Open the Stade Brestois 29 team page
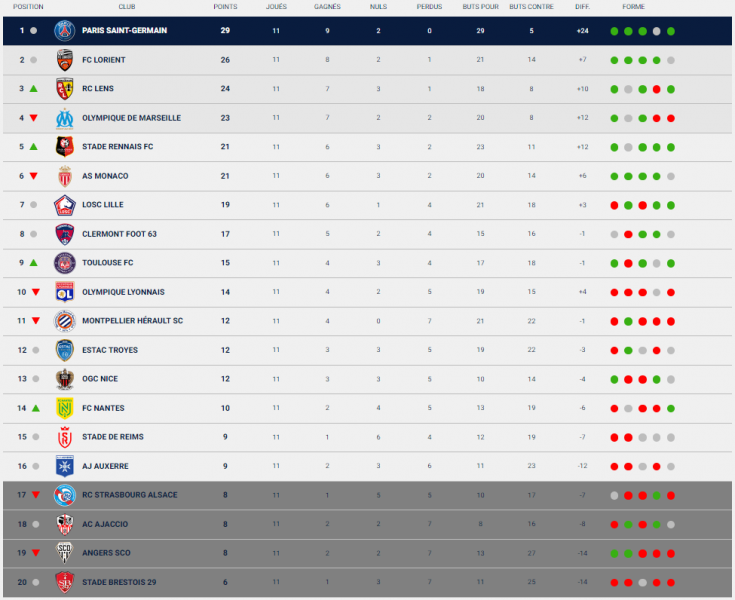Screen dimensions: 735x600 click(119, 582)
